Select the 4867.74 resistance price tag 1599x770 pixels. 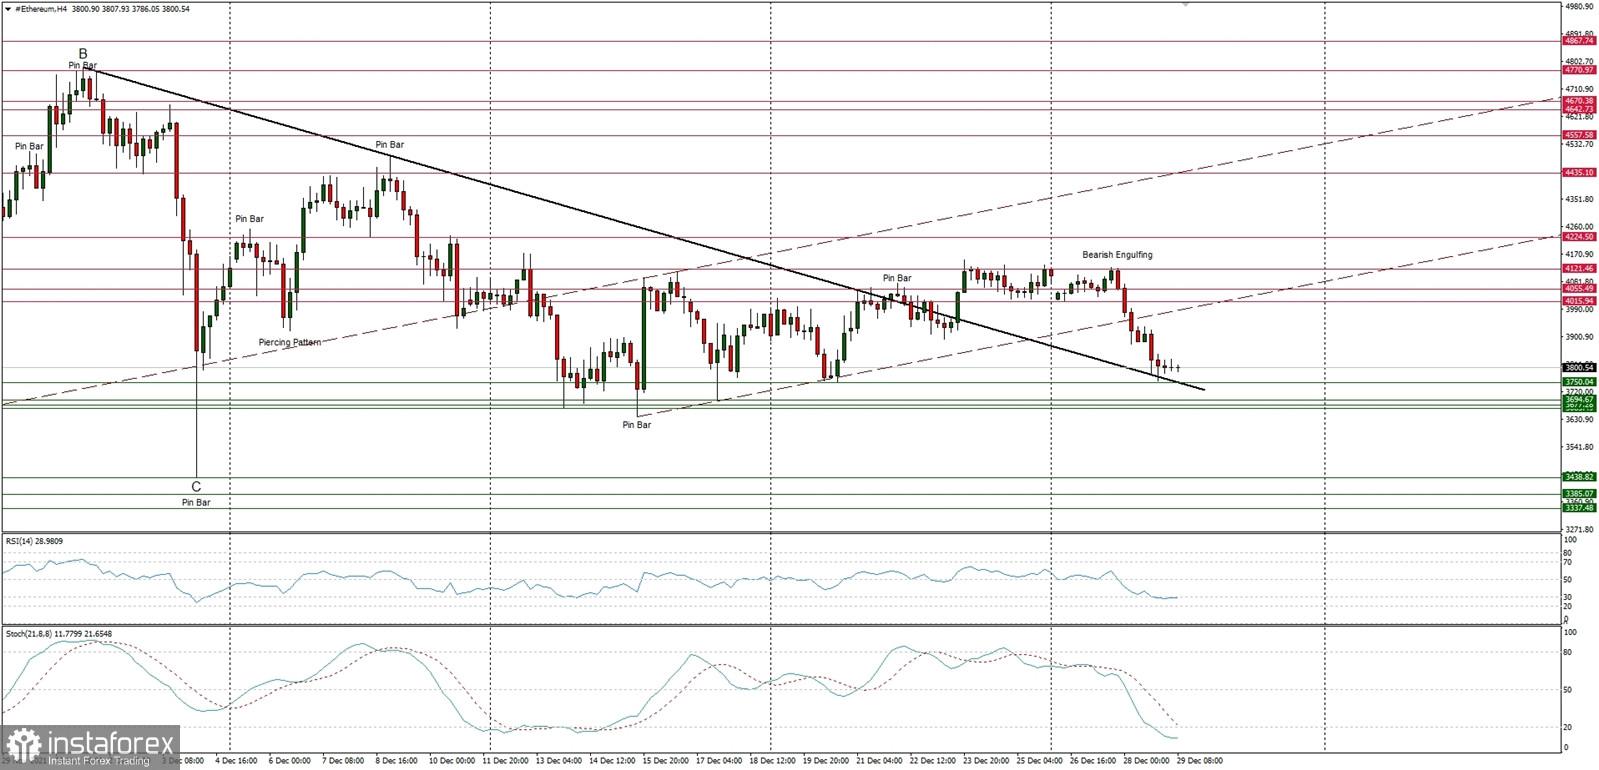[1579, 41]
